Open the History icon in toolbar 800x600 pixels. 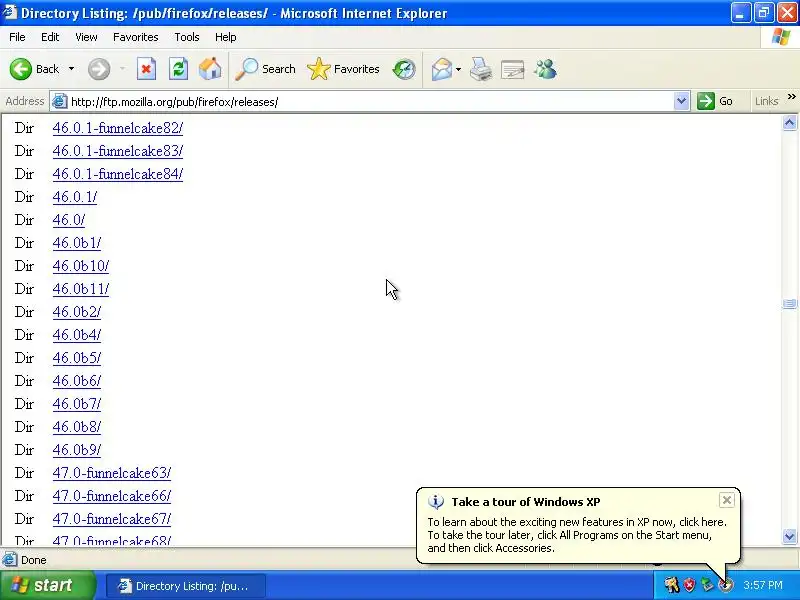point(404,69)
